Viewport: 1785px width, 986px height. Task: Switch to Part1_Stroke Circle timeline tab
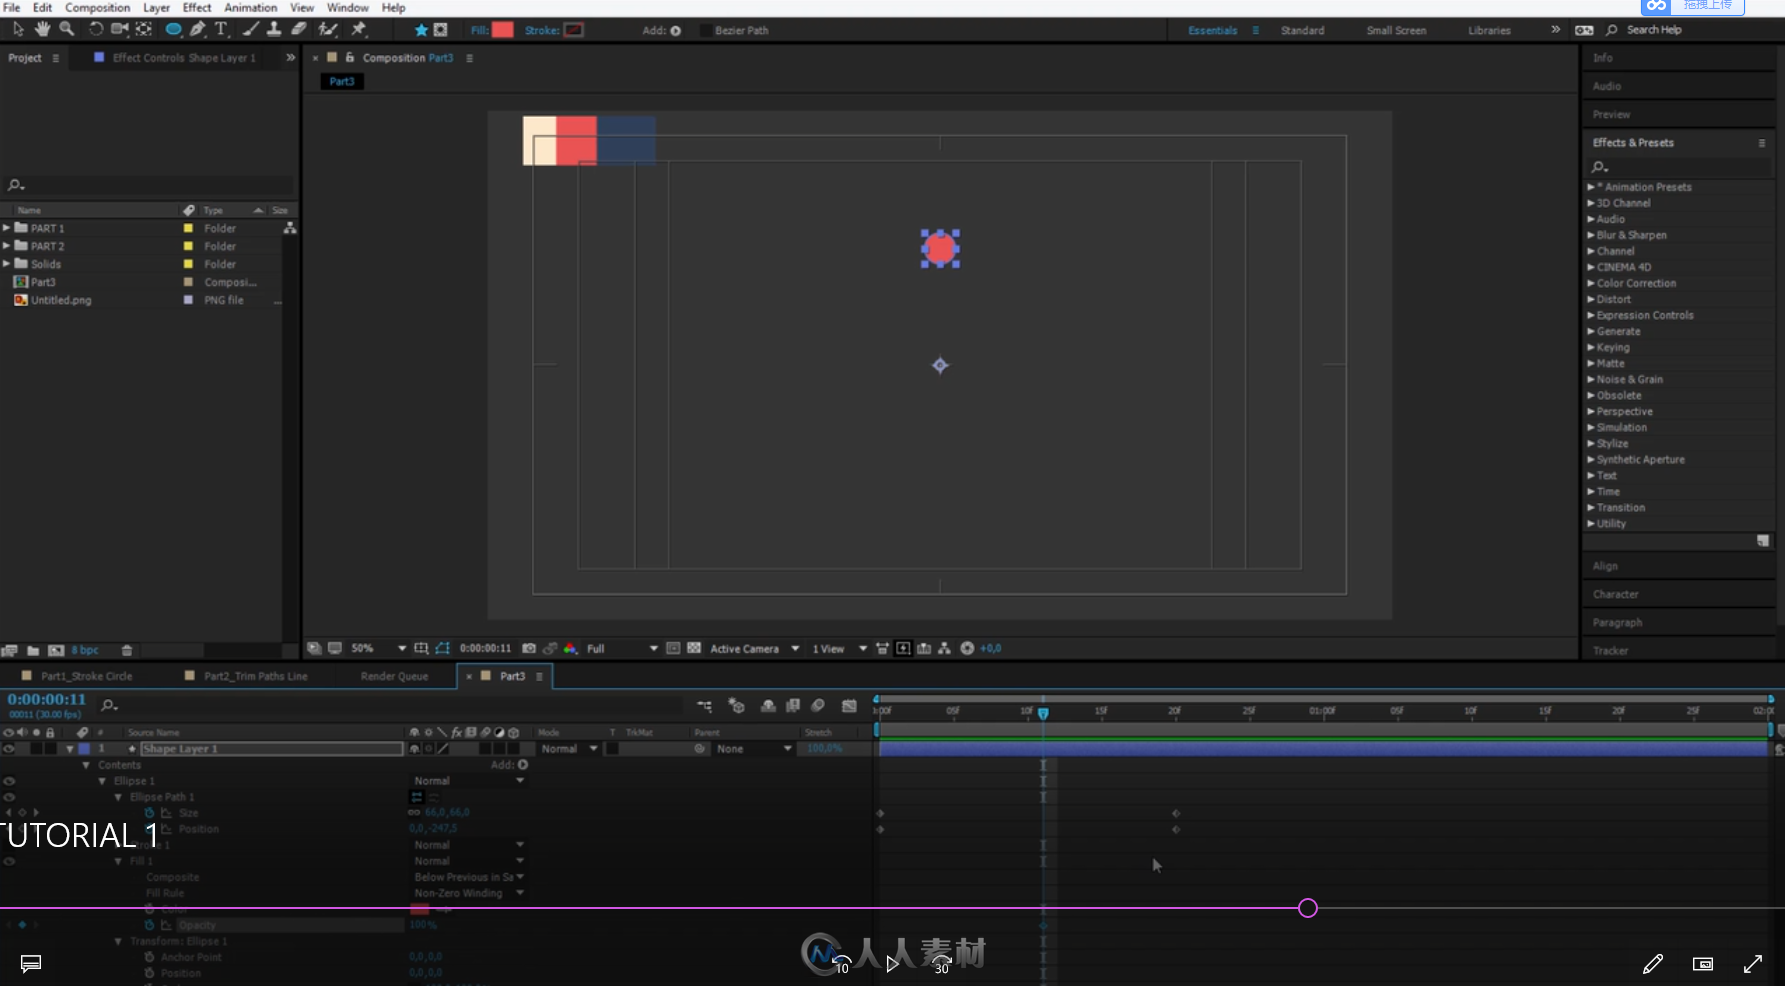(x=86, y=676)
